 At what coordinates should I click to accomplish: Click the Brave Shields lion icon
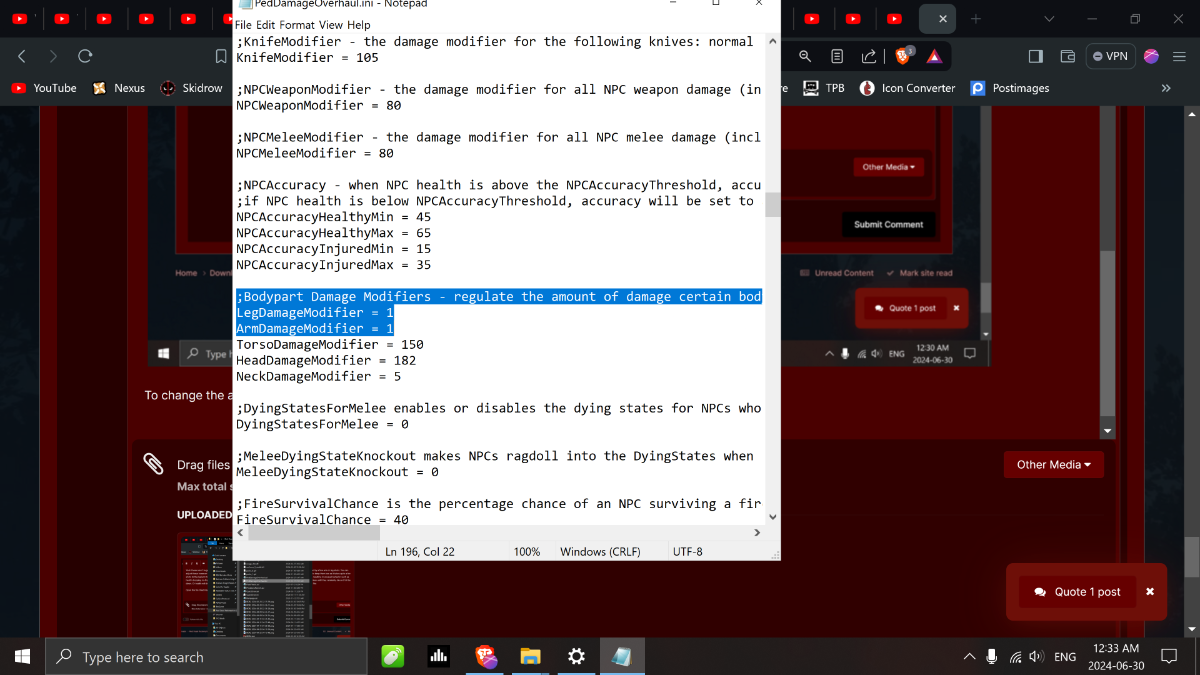coord(903,56)
